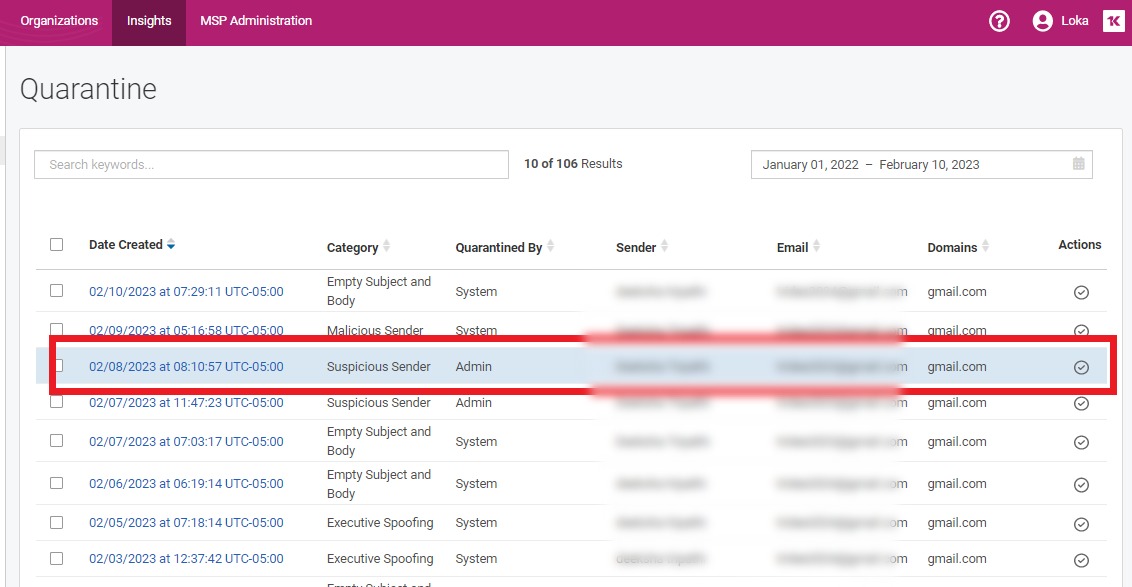The image size is (1132, 587).
Task: Open the date range picker field
Action: [x=921, y=165]
